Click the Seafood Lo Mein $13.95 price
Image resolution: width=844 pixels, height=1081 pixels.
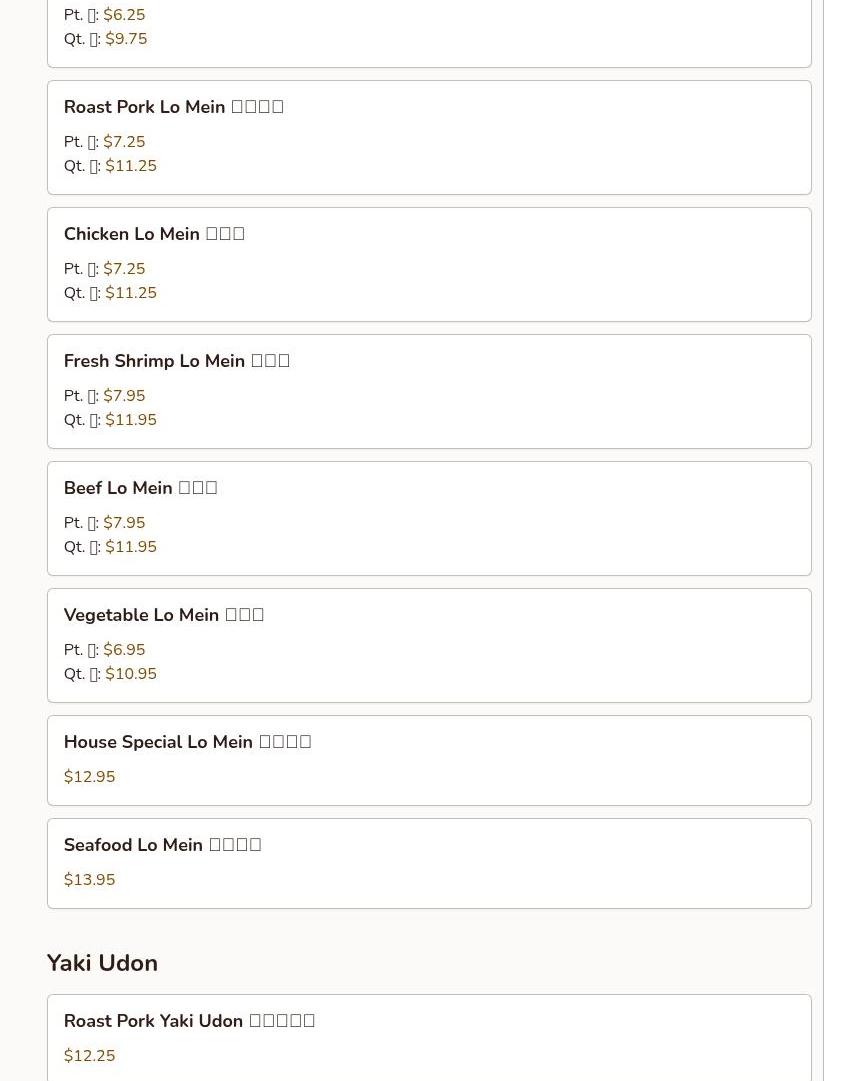pos(89,880)
